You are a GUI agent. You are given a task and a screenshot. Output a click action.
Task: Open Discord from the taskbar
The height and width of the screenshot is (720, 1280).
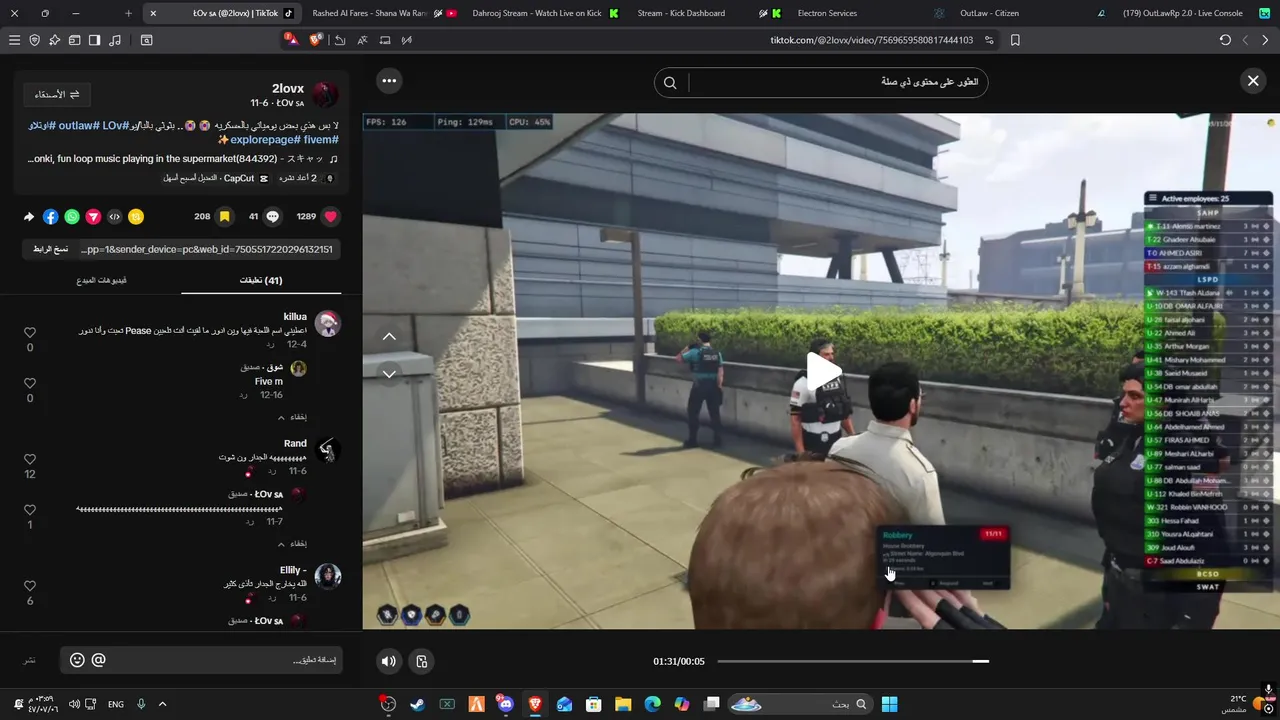pos(506,704)
